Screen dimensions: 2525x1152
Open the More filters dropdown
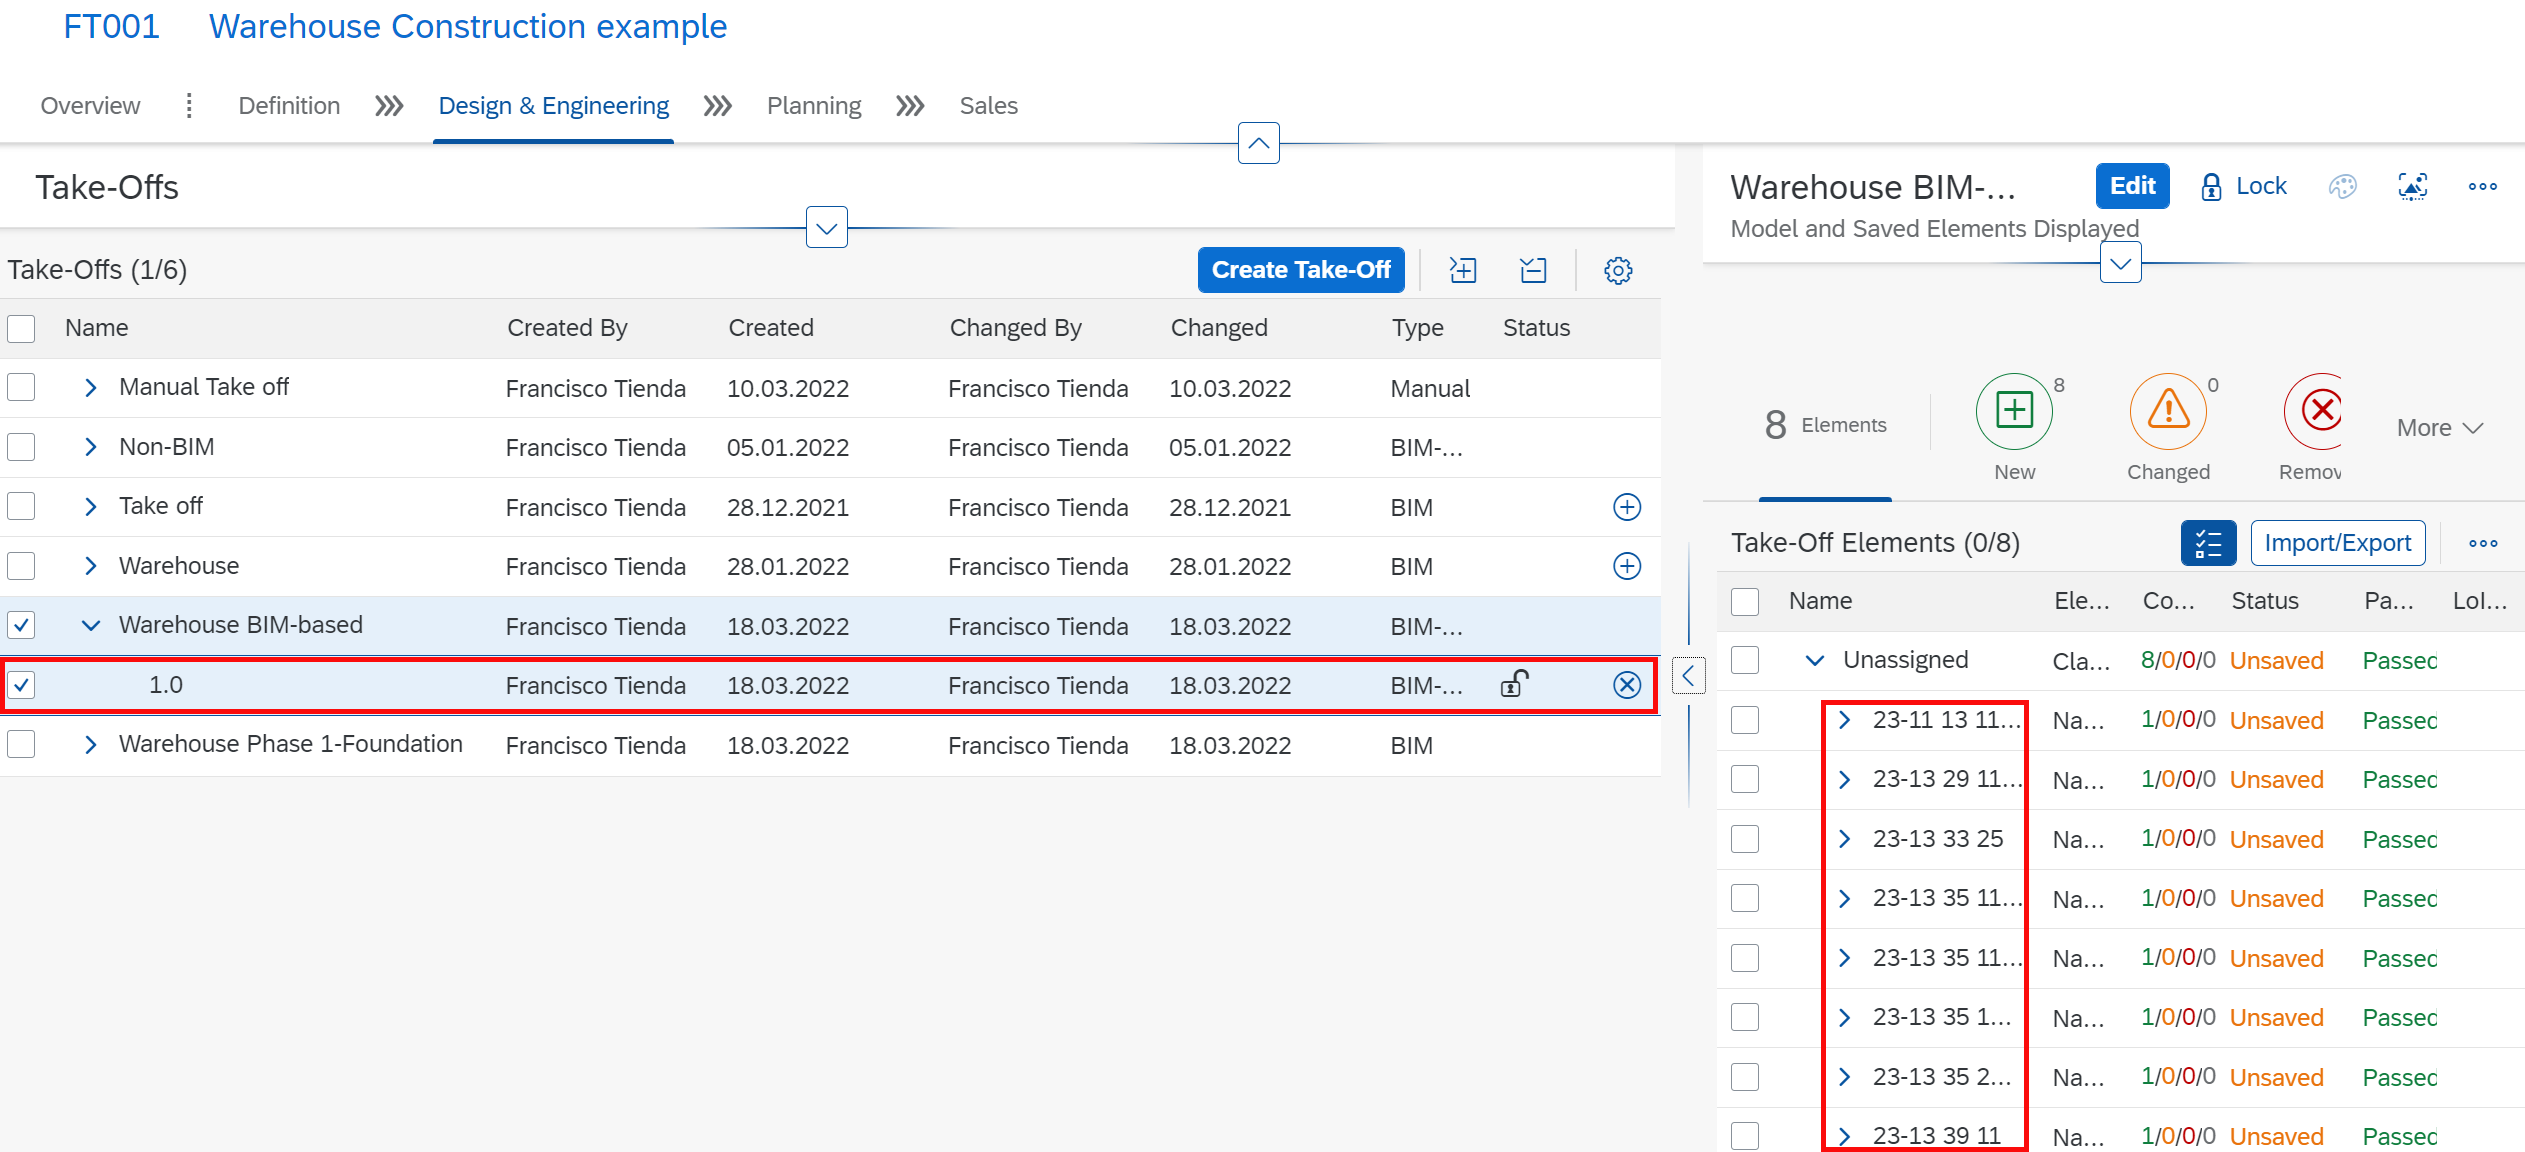2440,428
